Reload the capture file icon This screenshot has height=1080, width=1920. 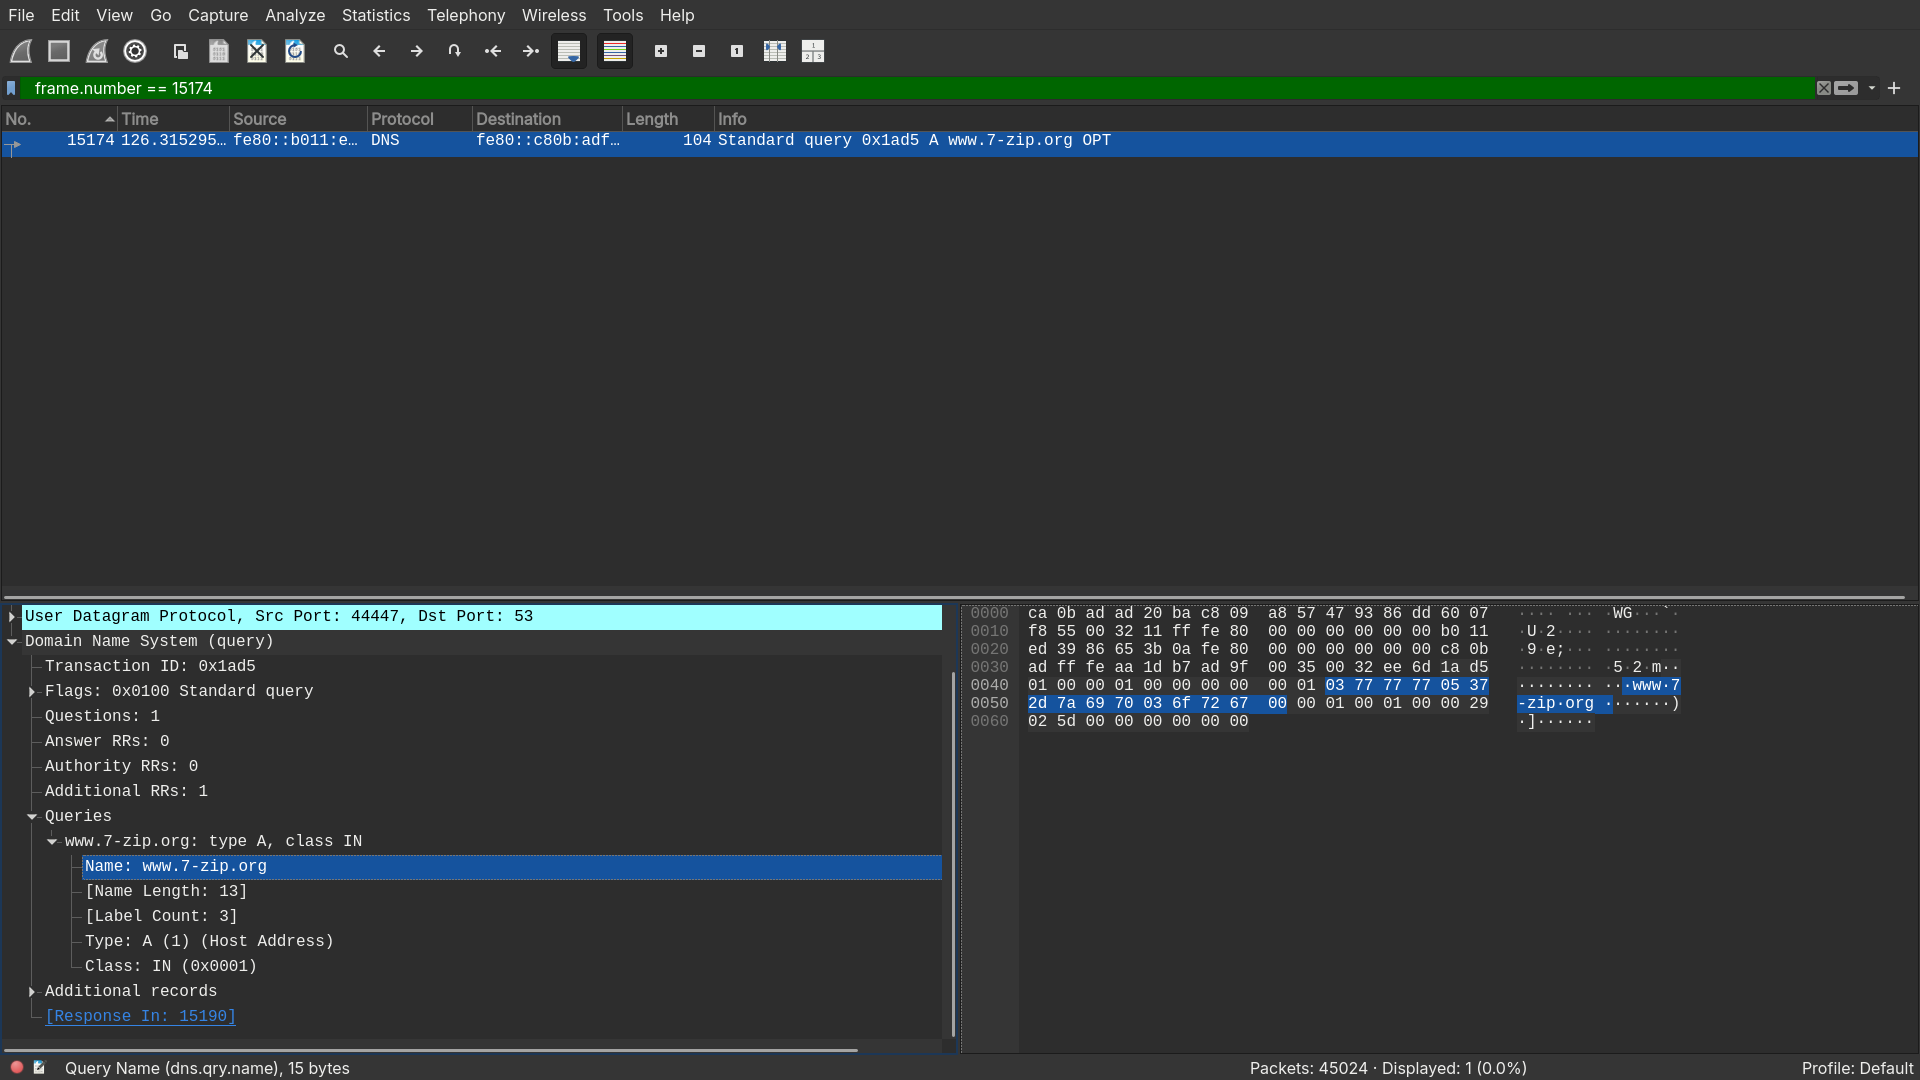click(295, 51)
